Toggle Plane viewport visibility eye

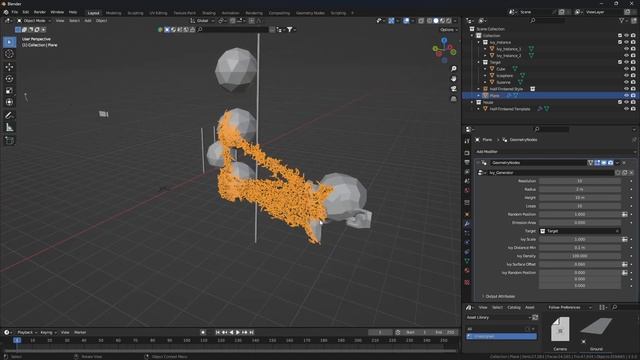point(627,96)
